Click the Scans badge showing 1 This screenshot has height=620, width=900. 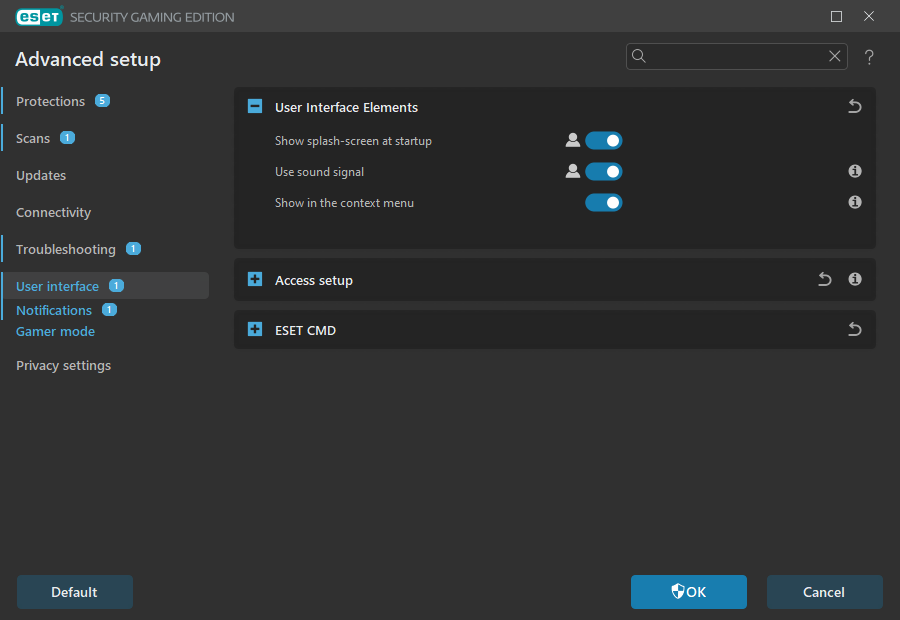click(67, 138)
